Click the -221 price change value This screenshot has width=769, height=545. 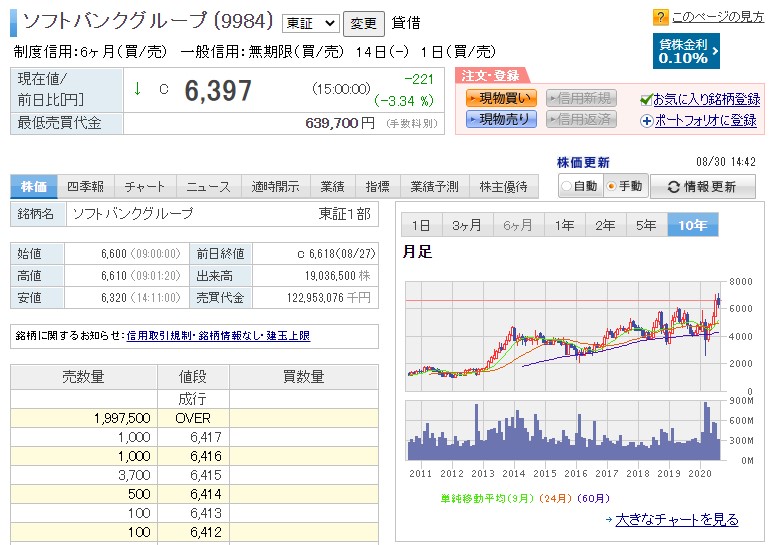pyautogui.click(x=419, y=79)
